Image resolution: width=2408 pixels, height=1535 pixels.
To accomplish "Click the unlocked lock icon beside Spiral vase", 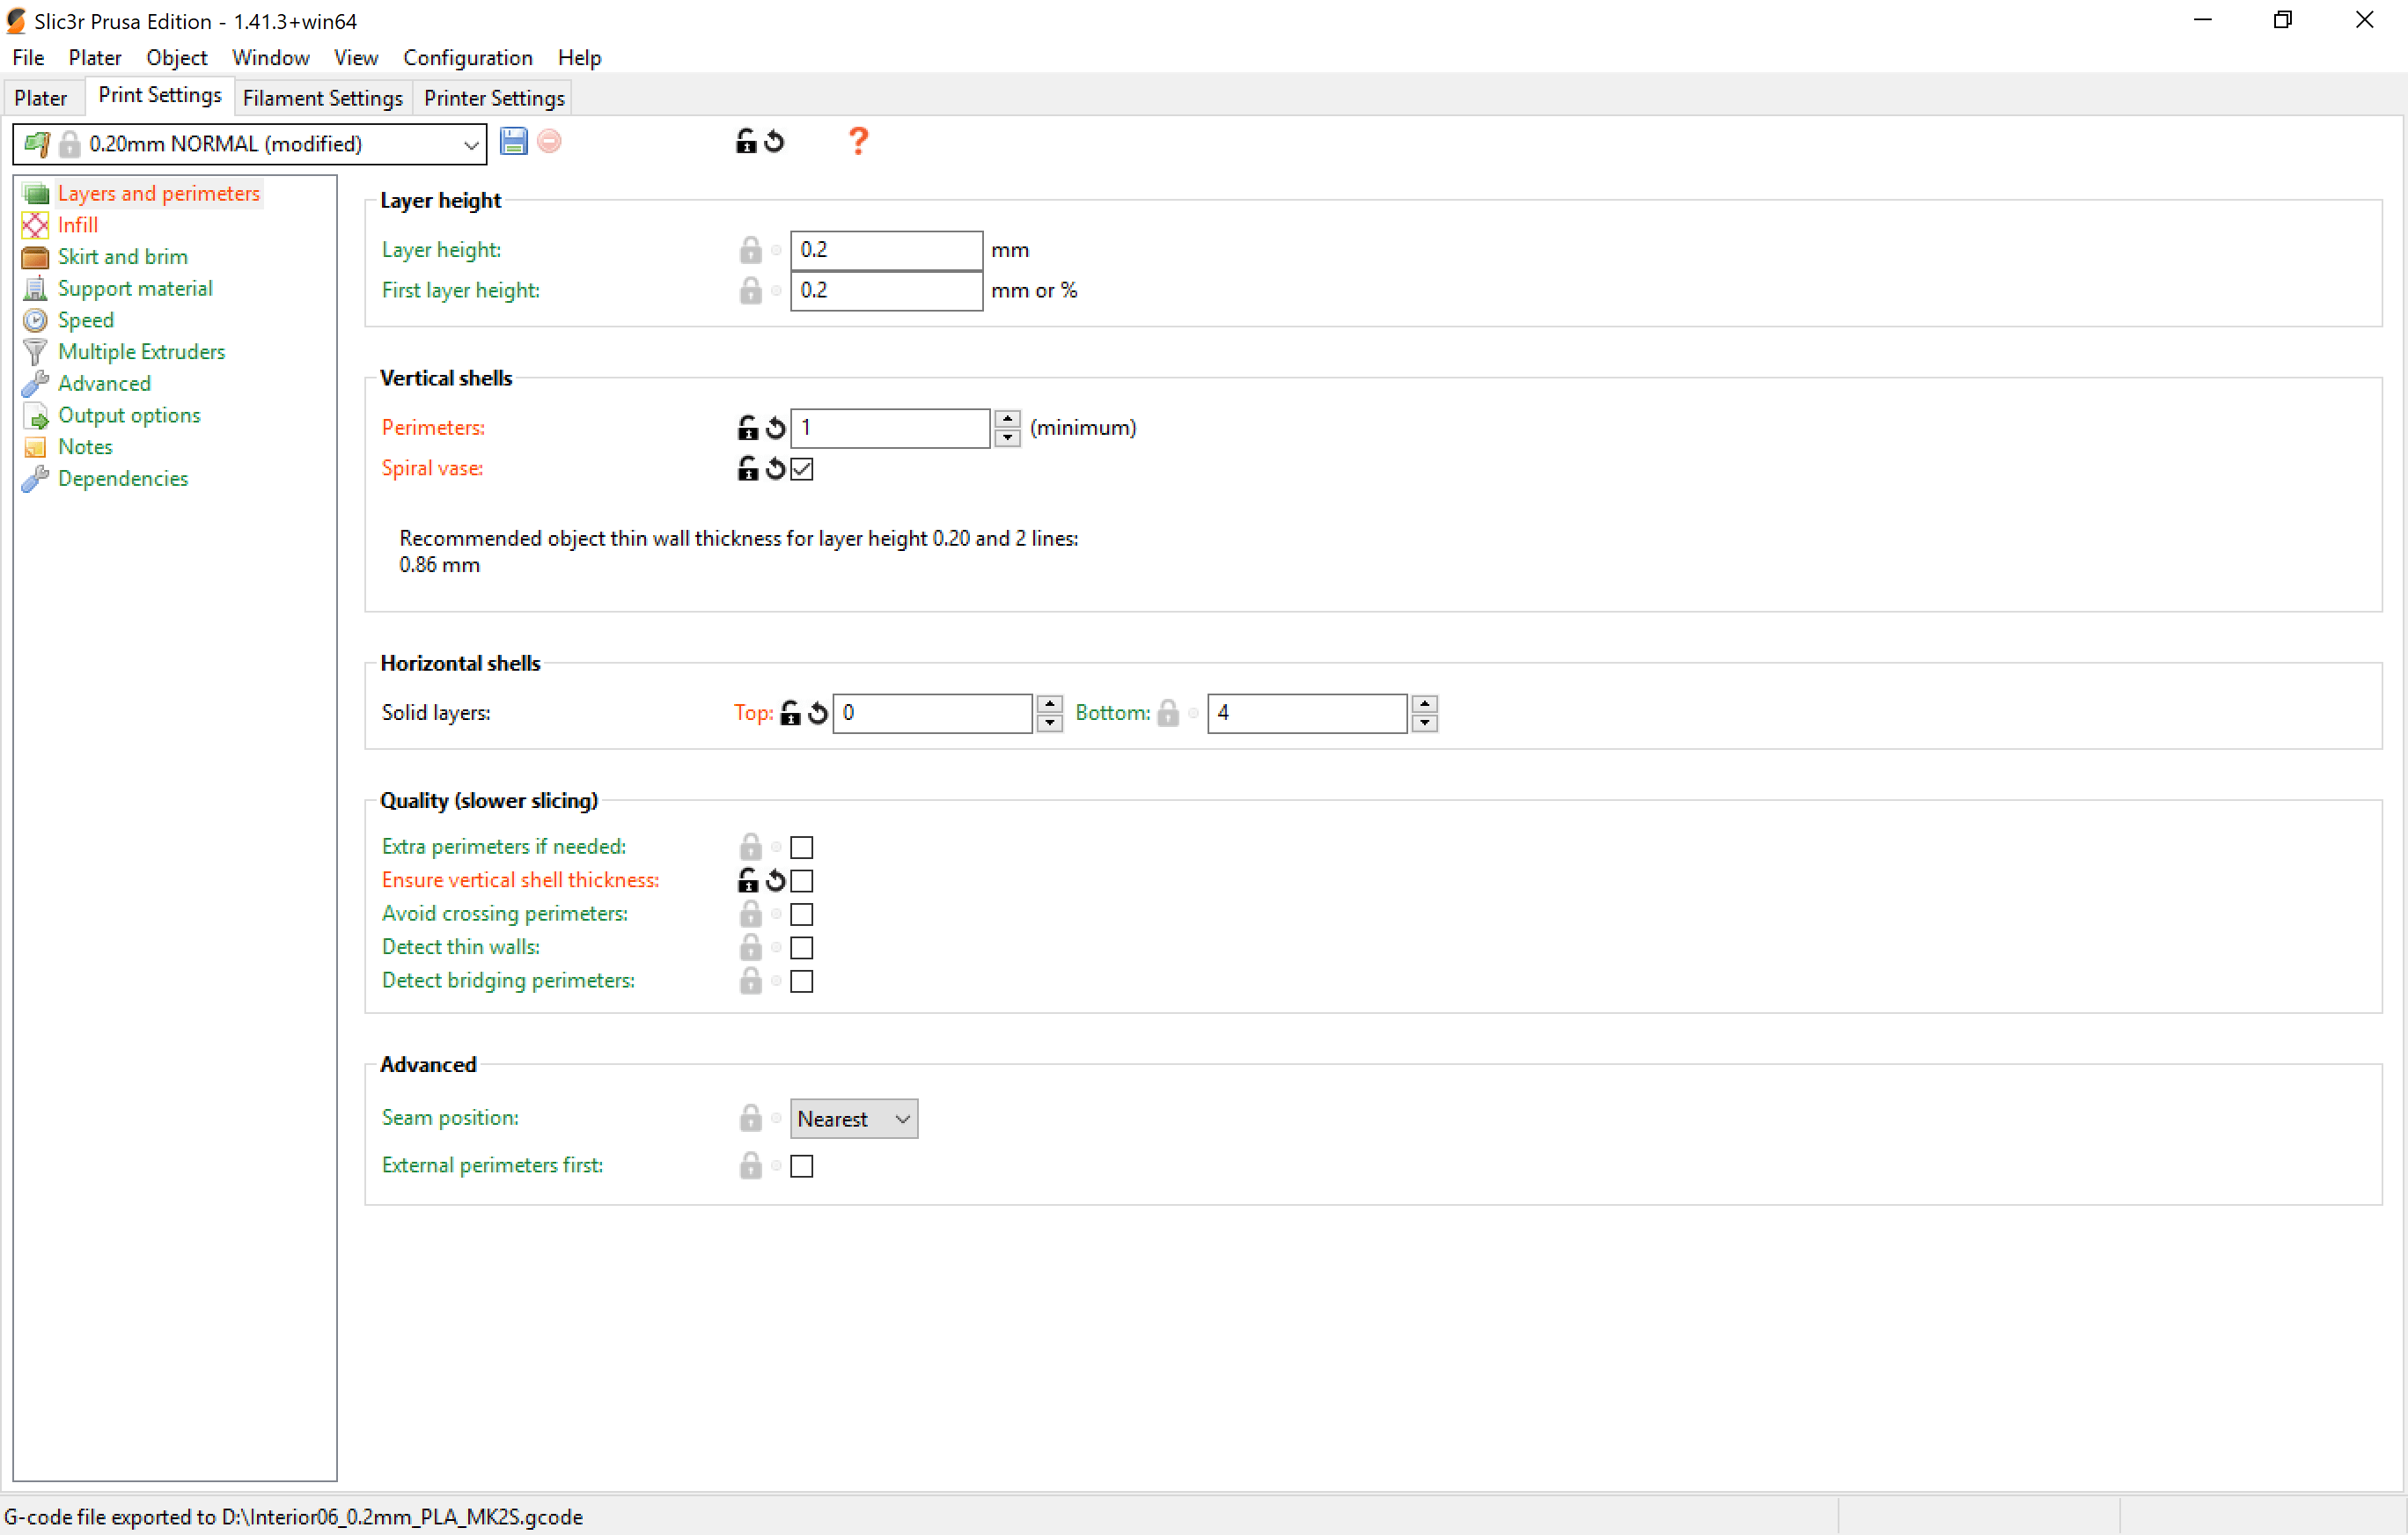I will coord(747,469).
